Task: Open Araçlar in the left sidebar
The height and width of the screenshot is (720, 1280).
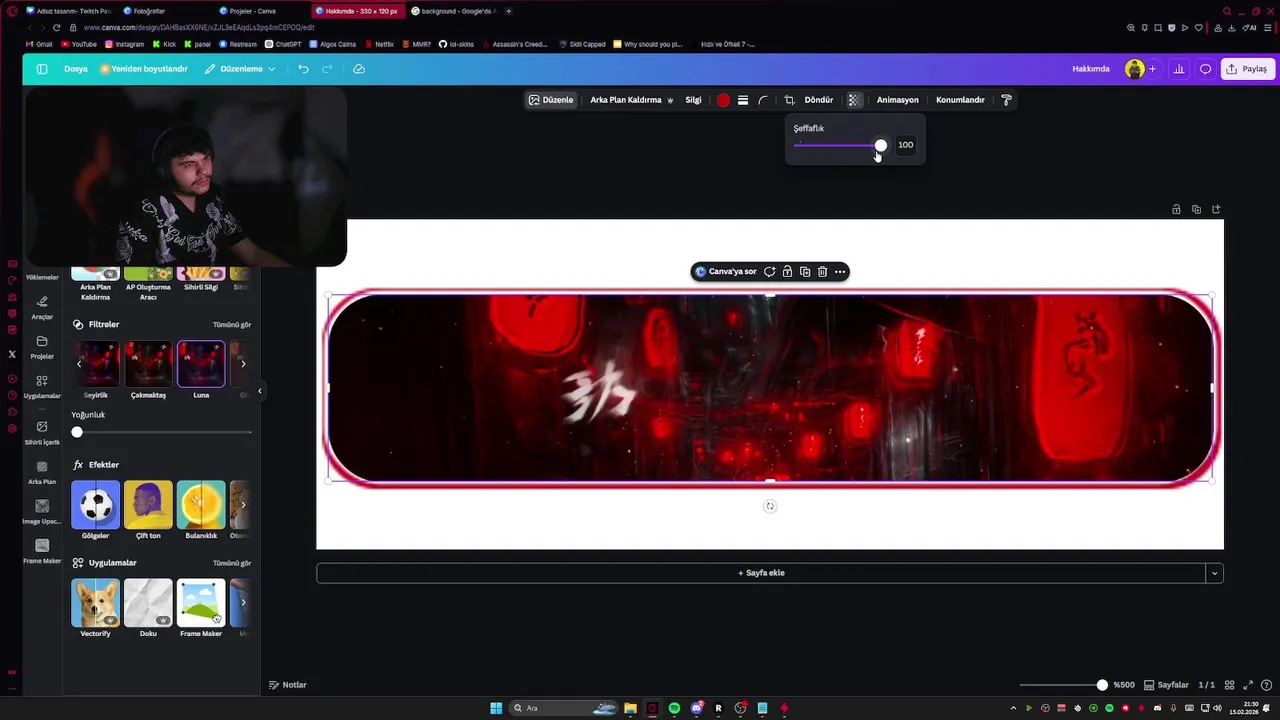Action: point(42,307)
